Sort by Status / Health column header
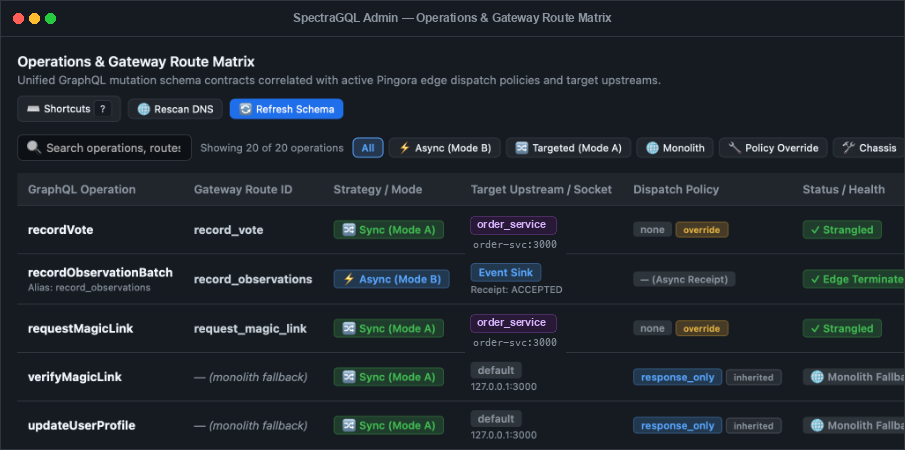Viewport: 905px width, 450px height. tap(843, 189)
